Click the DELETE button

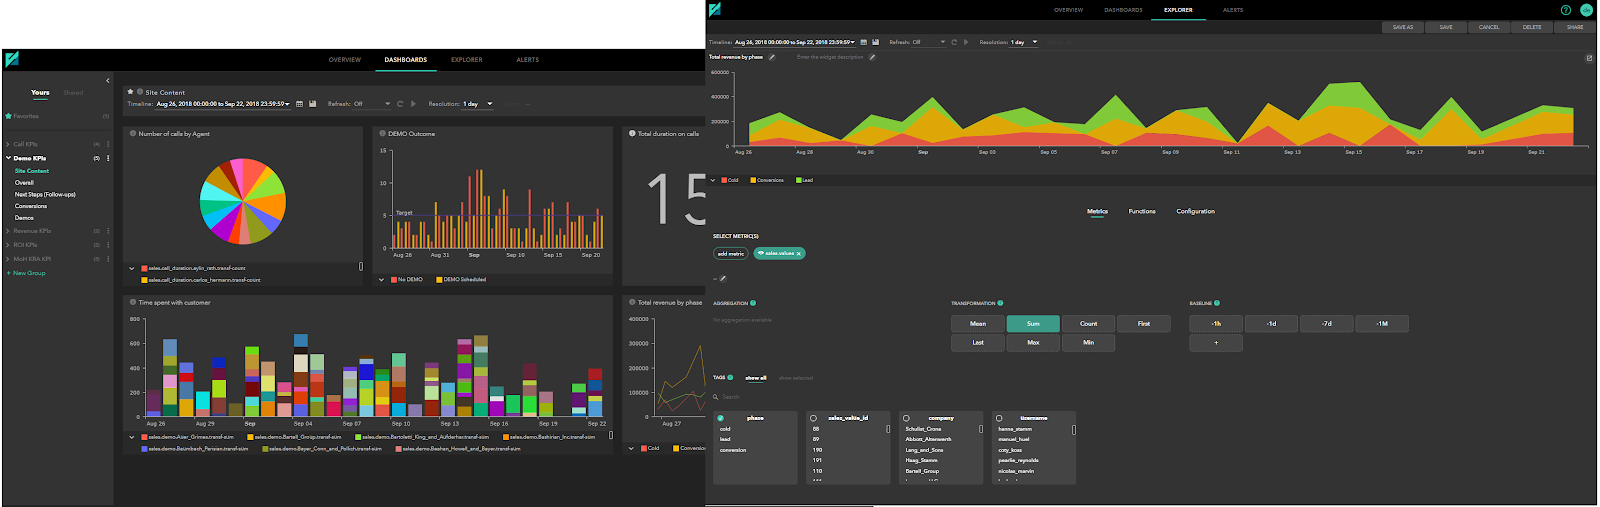pos(1532,27)
